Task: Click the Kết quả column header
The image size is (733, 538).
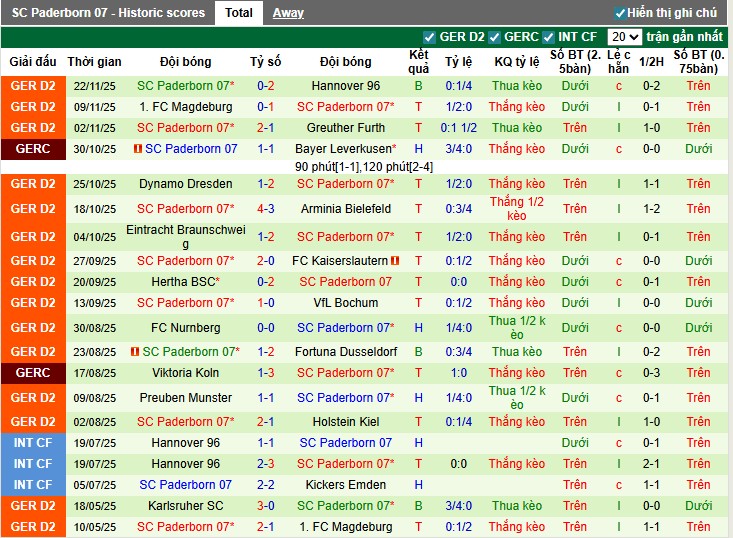Action: click(418, 62)
